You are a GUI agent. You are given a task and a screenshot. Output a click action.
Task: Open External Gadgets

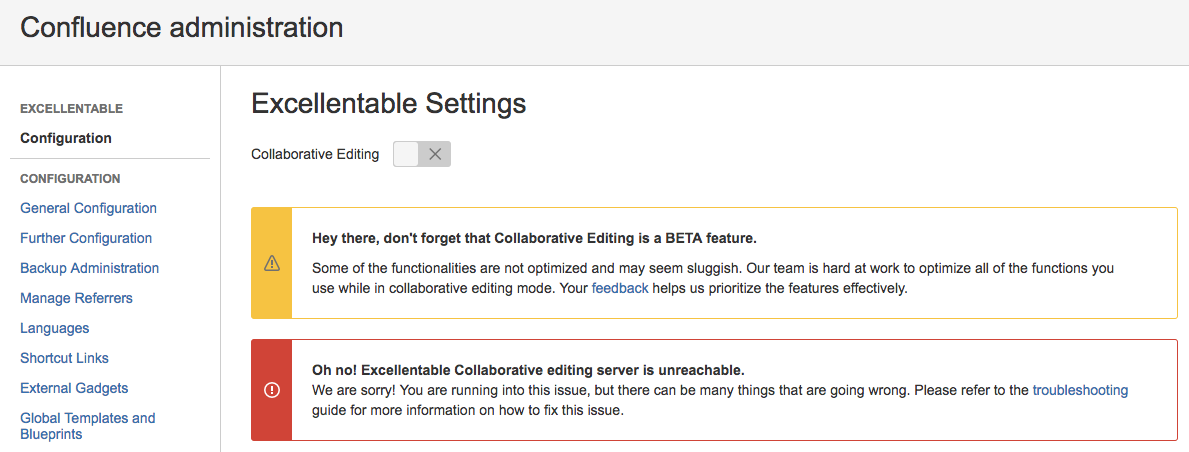pos(74,388)
